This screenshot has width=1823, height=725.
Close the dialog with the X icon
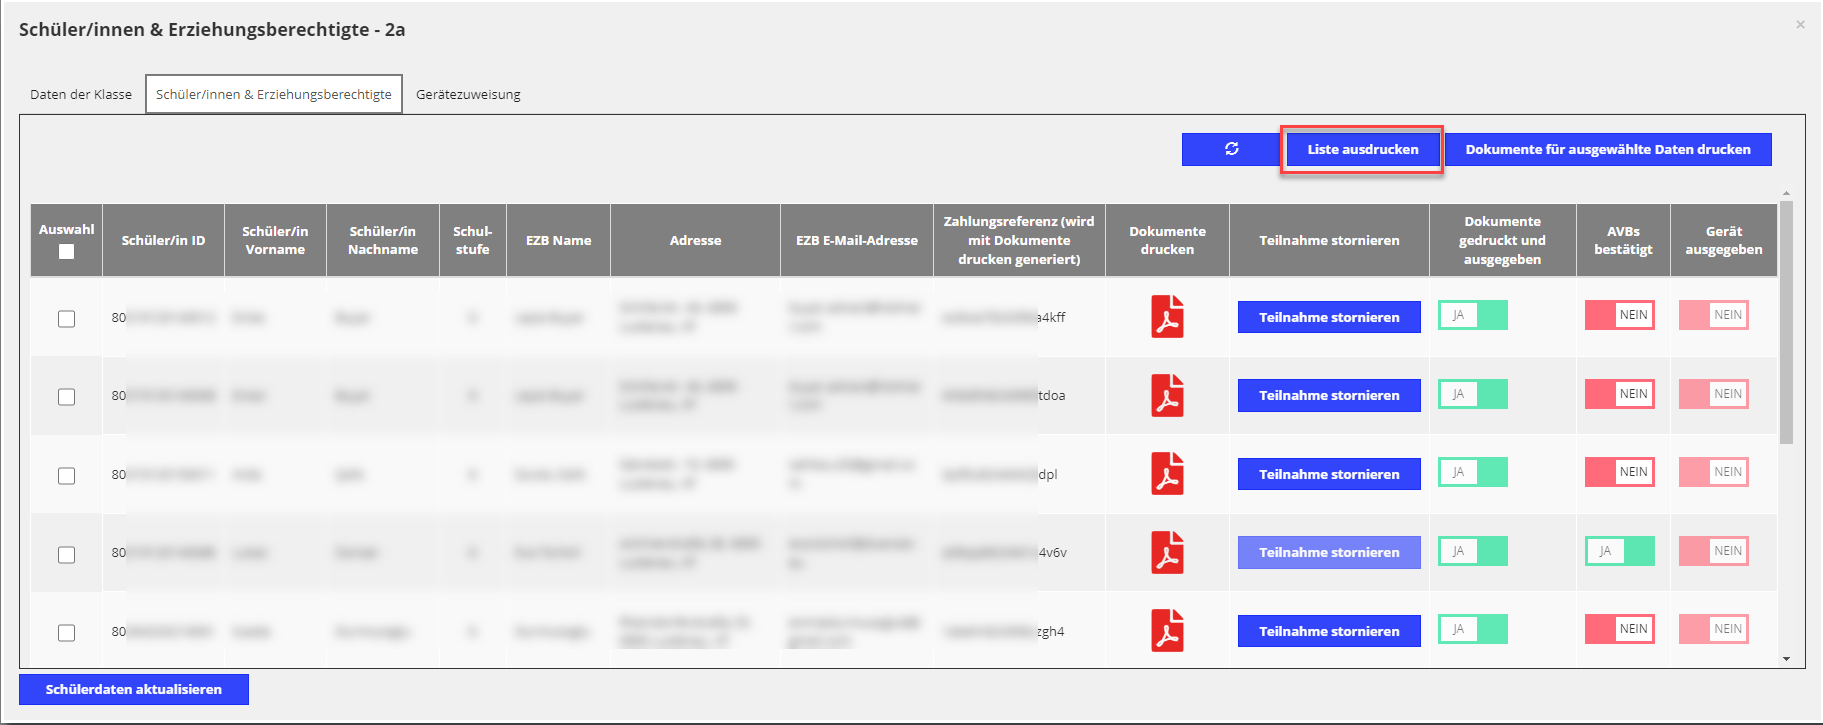click(1800, 25)
